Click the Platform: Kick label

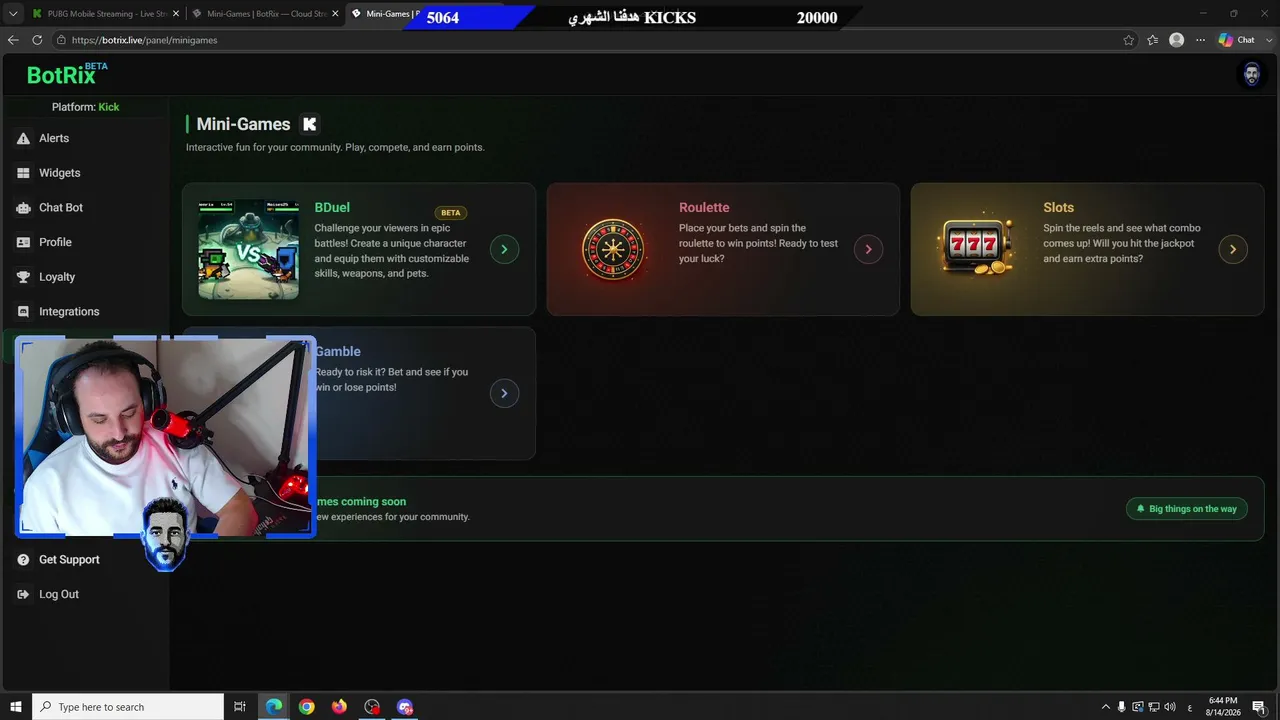tap(85, 107)
